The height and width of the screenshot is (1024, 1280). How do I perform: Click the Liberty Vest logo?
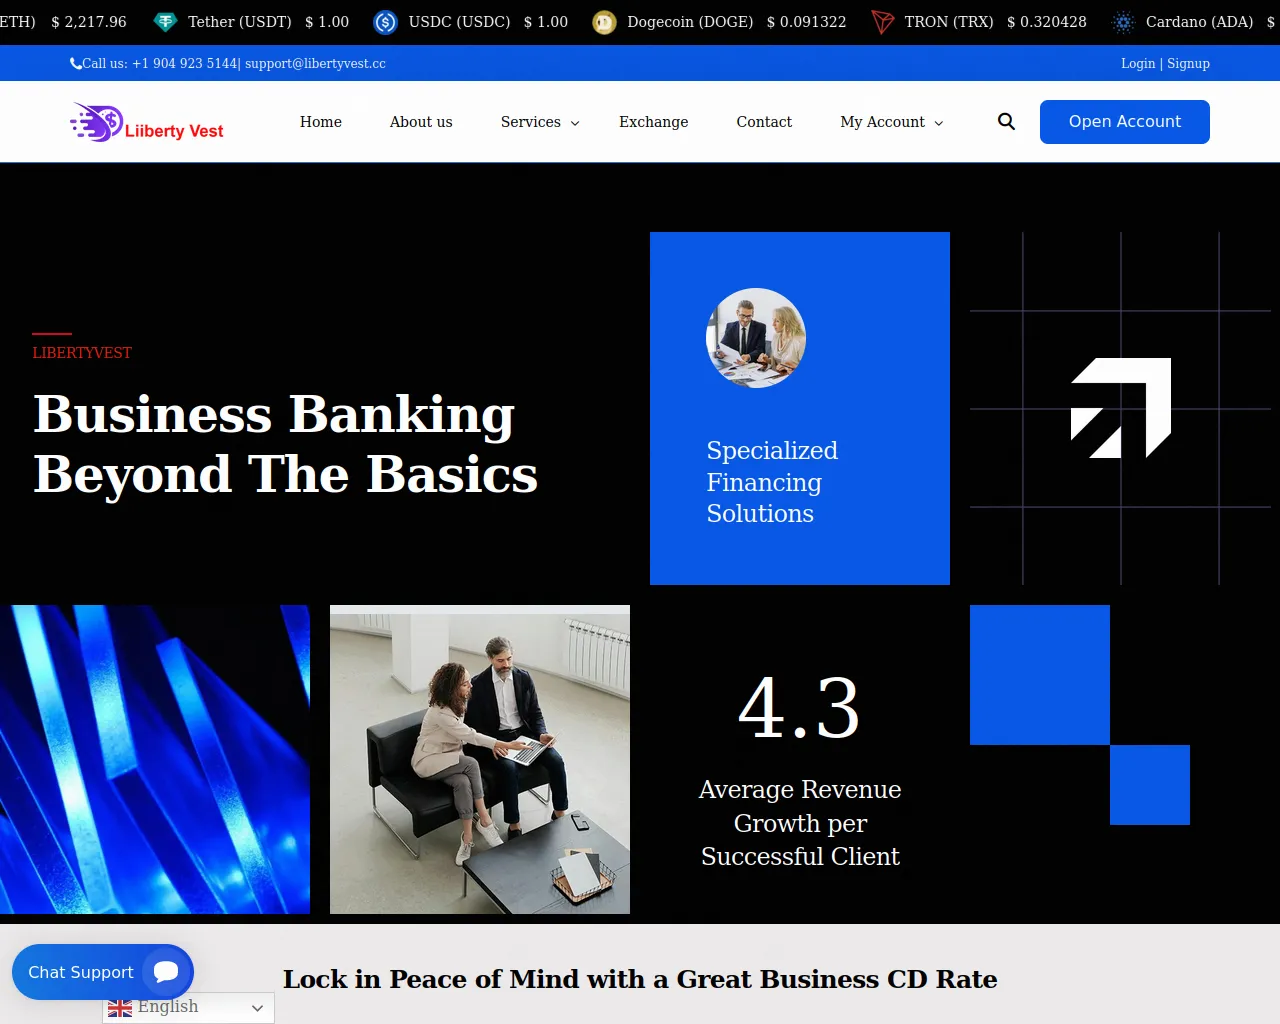click(147, 123)
